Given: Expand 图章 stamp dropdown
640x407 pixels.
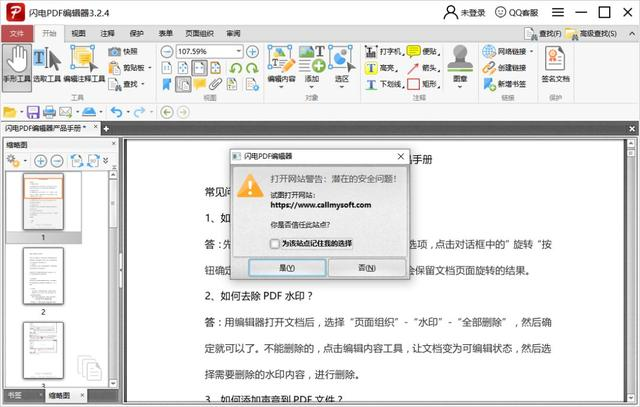Looking at the screenshot, I should point(460,87).
